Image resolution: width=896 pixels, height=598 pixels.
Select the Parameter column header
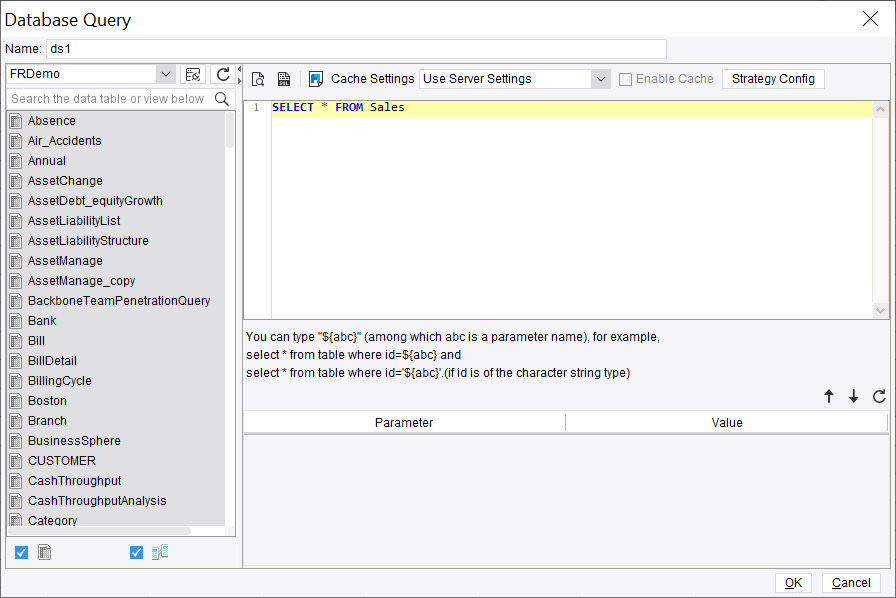[x=404, y=421]
